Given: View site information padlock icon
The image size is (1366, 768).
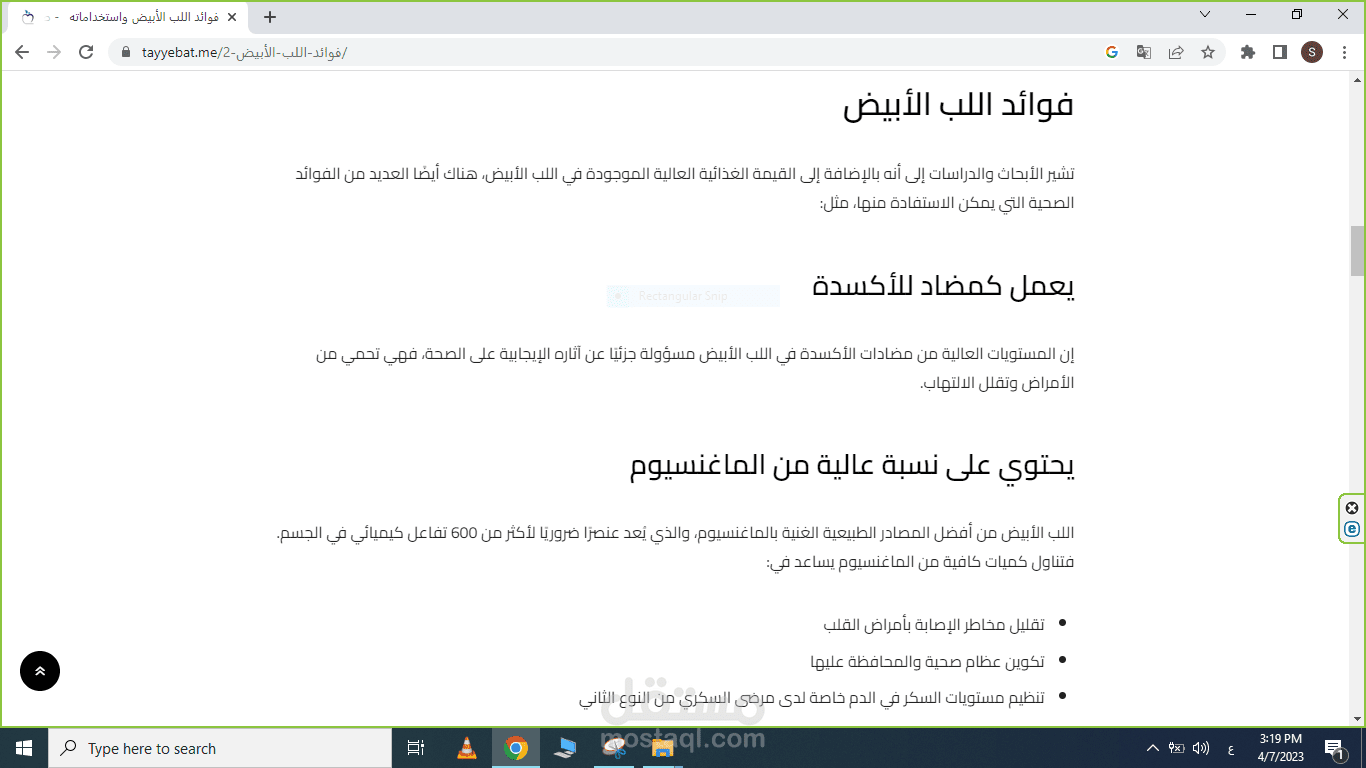Looking at the screenshot, I should [x=125, y=52].
